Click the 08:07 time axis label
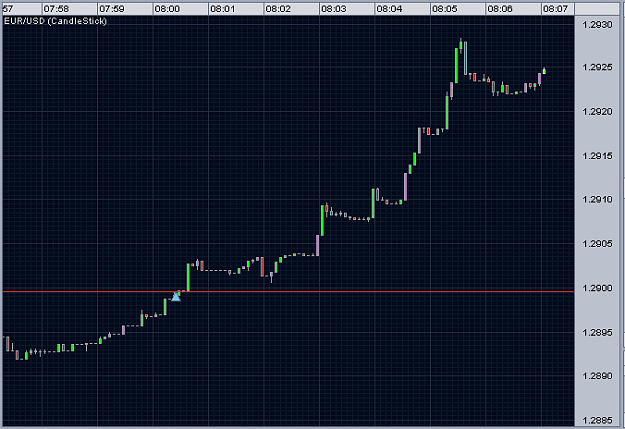This screenshot has width=625, height=429. click(555, 8)
